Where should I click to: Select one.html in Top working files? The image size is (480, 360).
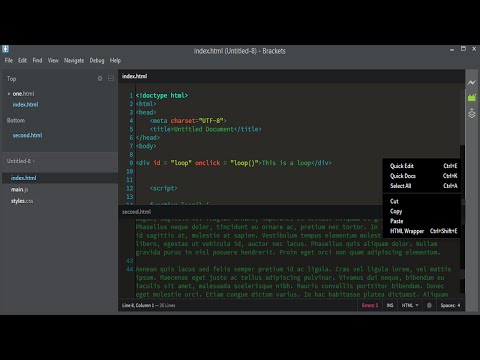[x=23, y=94]
